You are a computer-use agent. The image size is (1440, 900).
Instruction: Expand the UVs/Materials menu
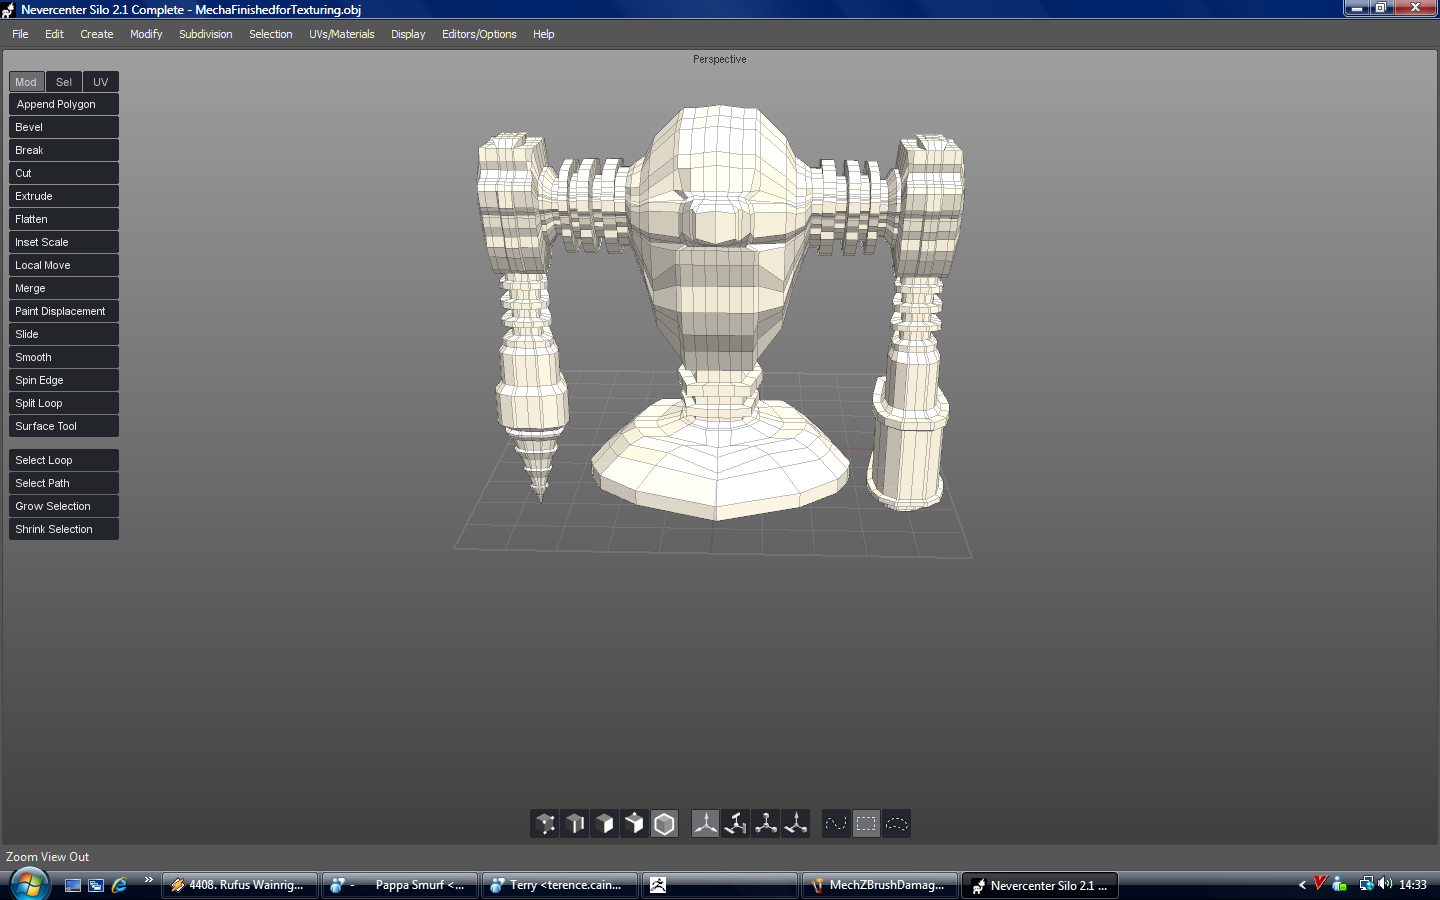point(341,34)
